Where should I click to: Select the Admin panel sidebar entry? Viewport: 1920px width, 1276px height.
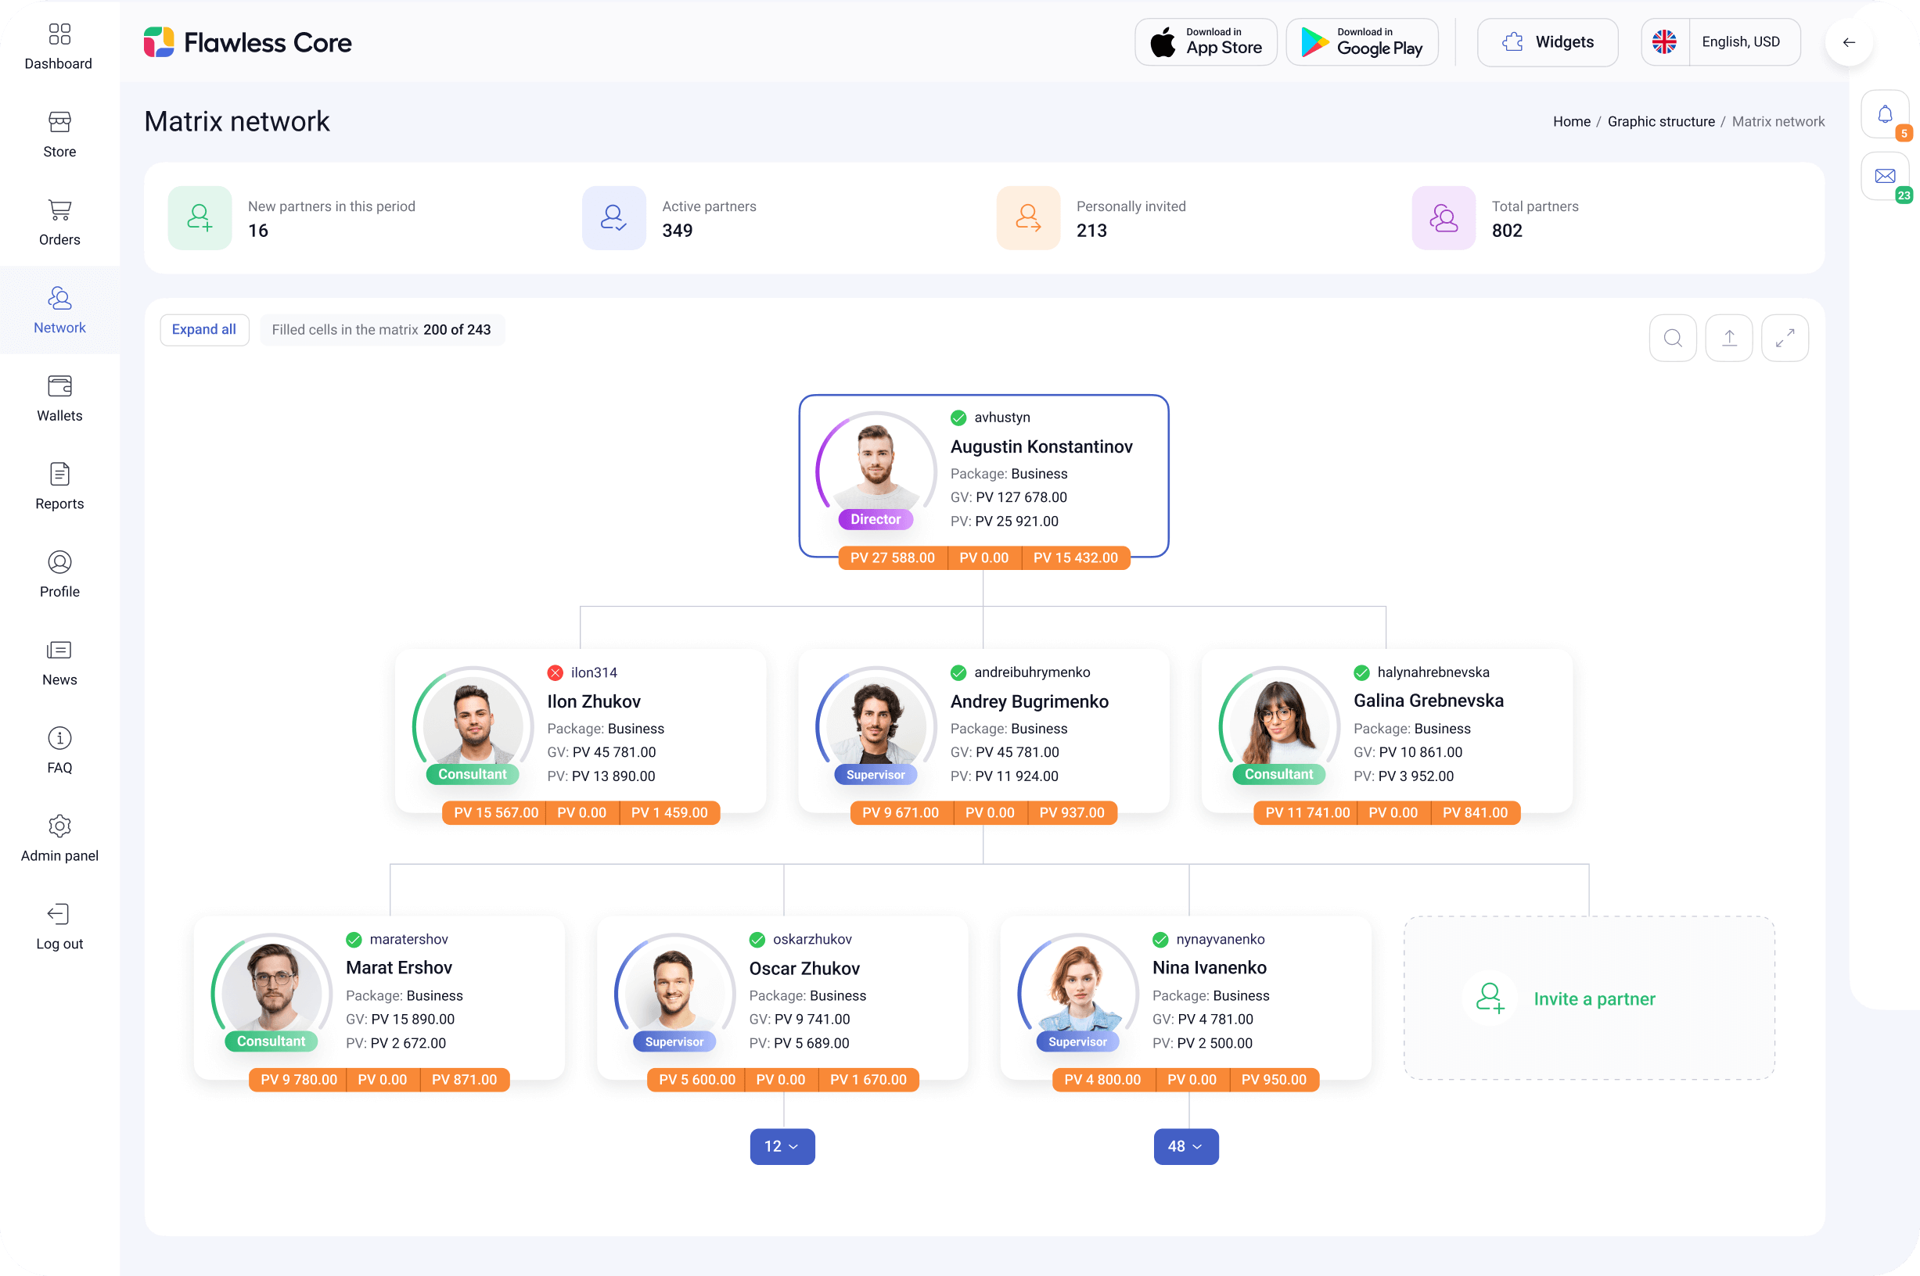59,838
